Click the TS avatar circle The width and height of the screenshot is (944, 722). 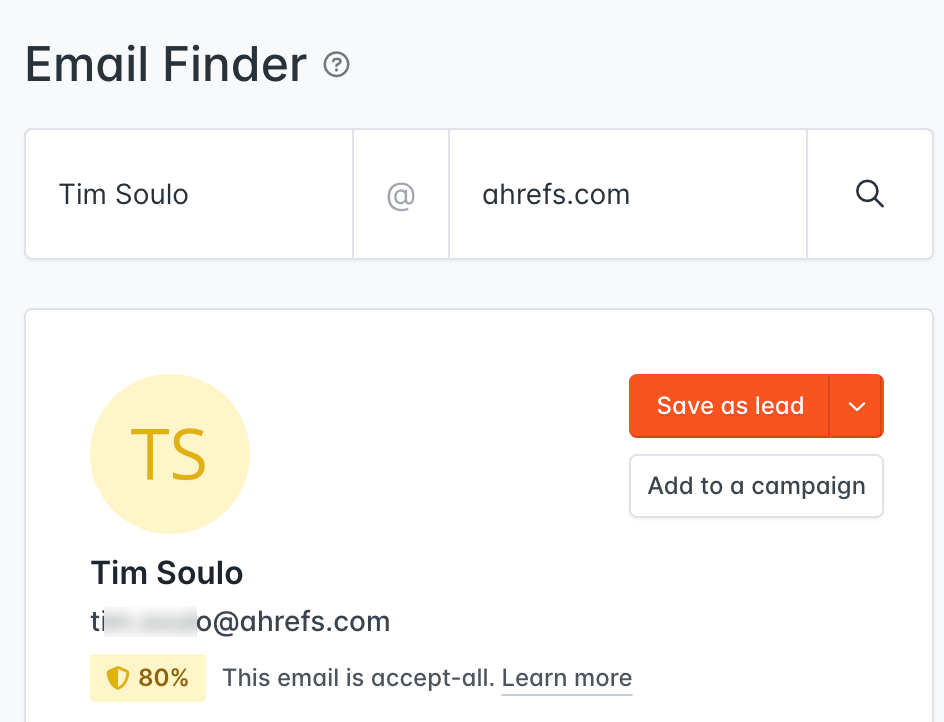(169, 453)
